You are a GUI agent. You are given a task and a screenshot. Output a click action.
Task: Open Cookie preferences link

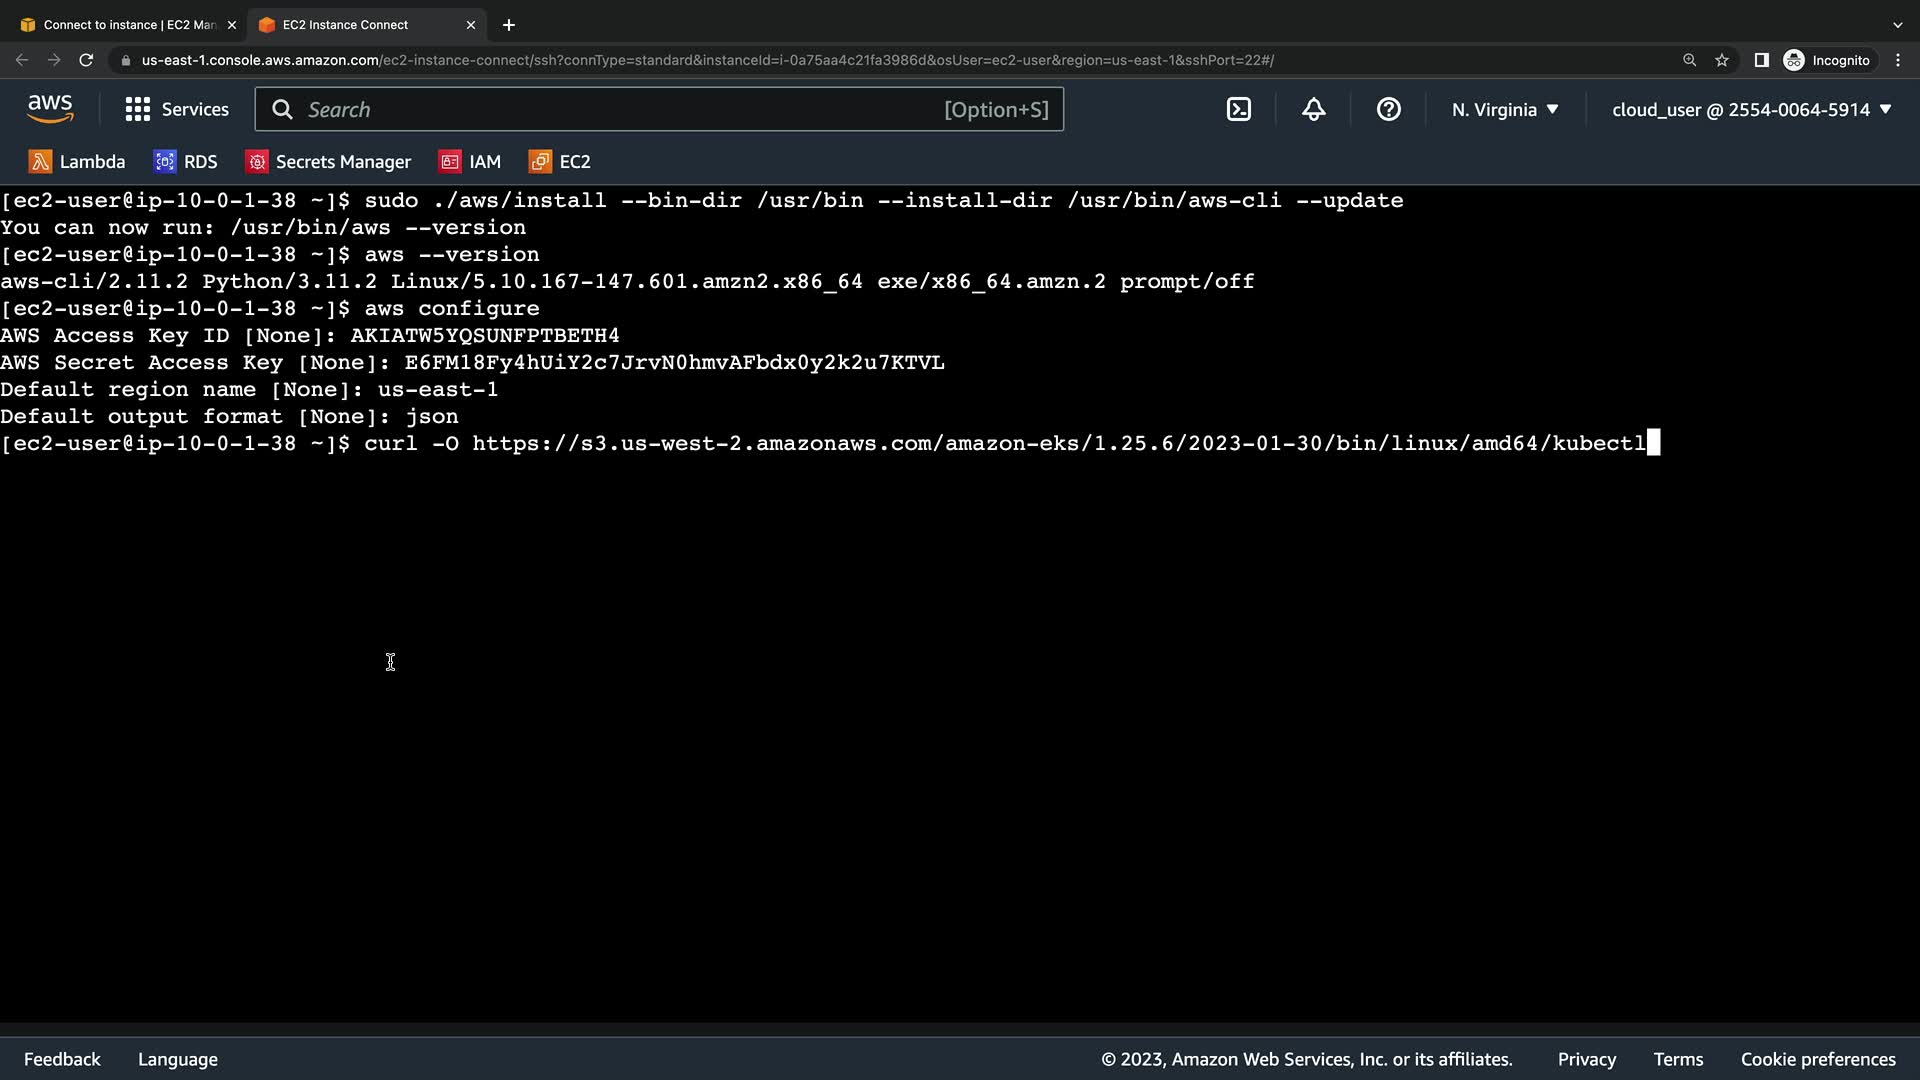1817,1059
